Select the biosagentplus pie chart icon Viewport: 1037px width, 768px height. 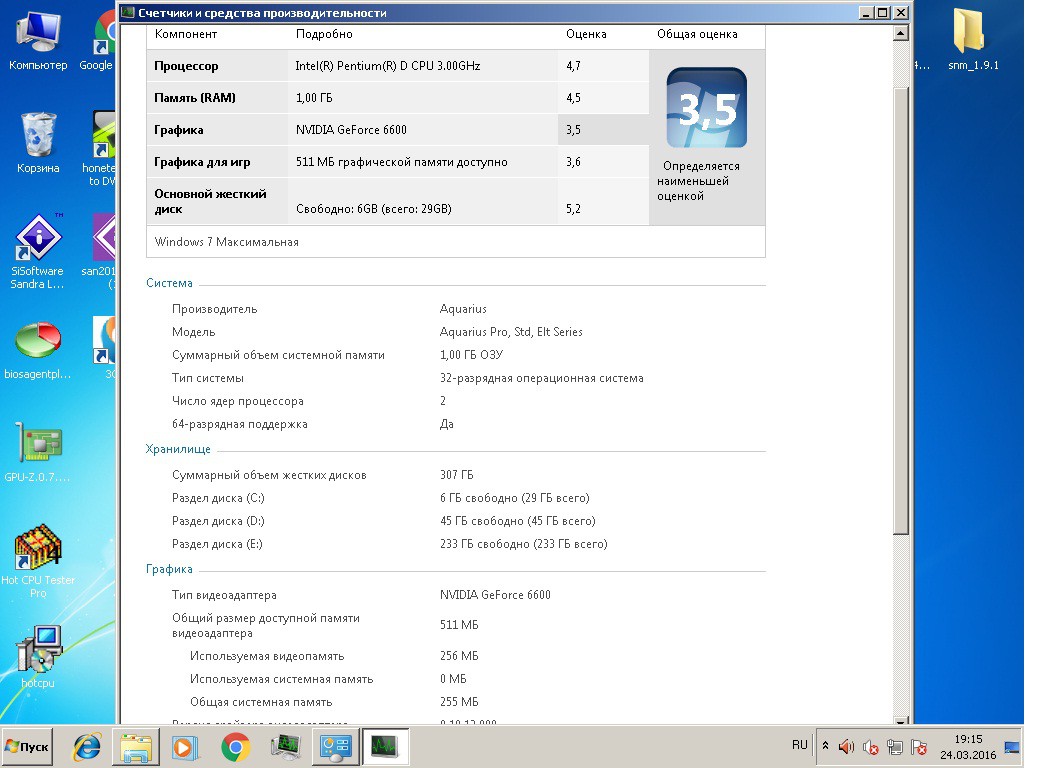click(x=38, y=351)
